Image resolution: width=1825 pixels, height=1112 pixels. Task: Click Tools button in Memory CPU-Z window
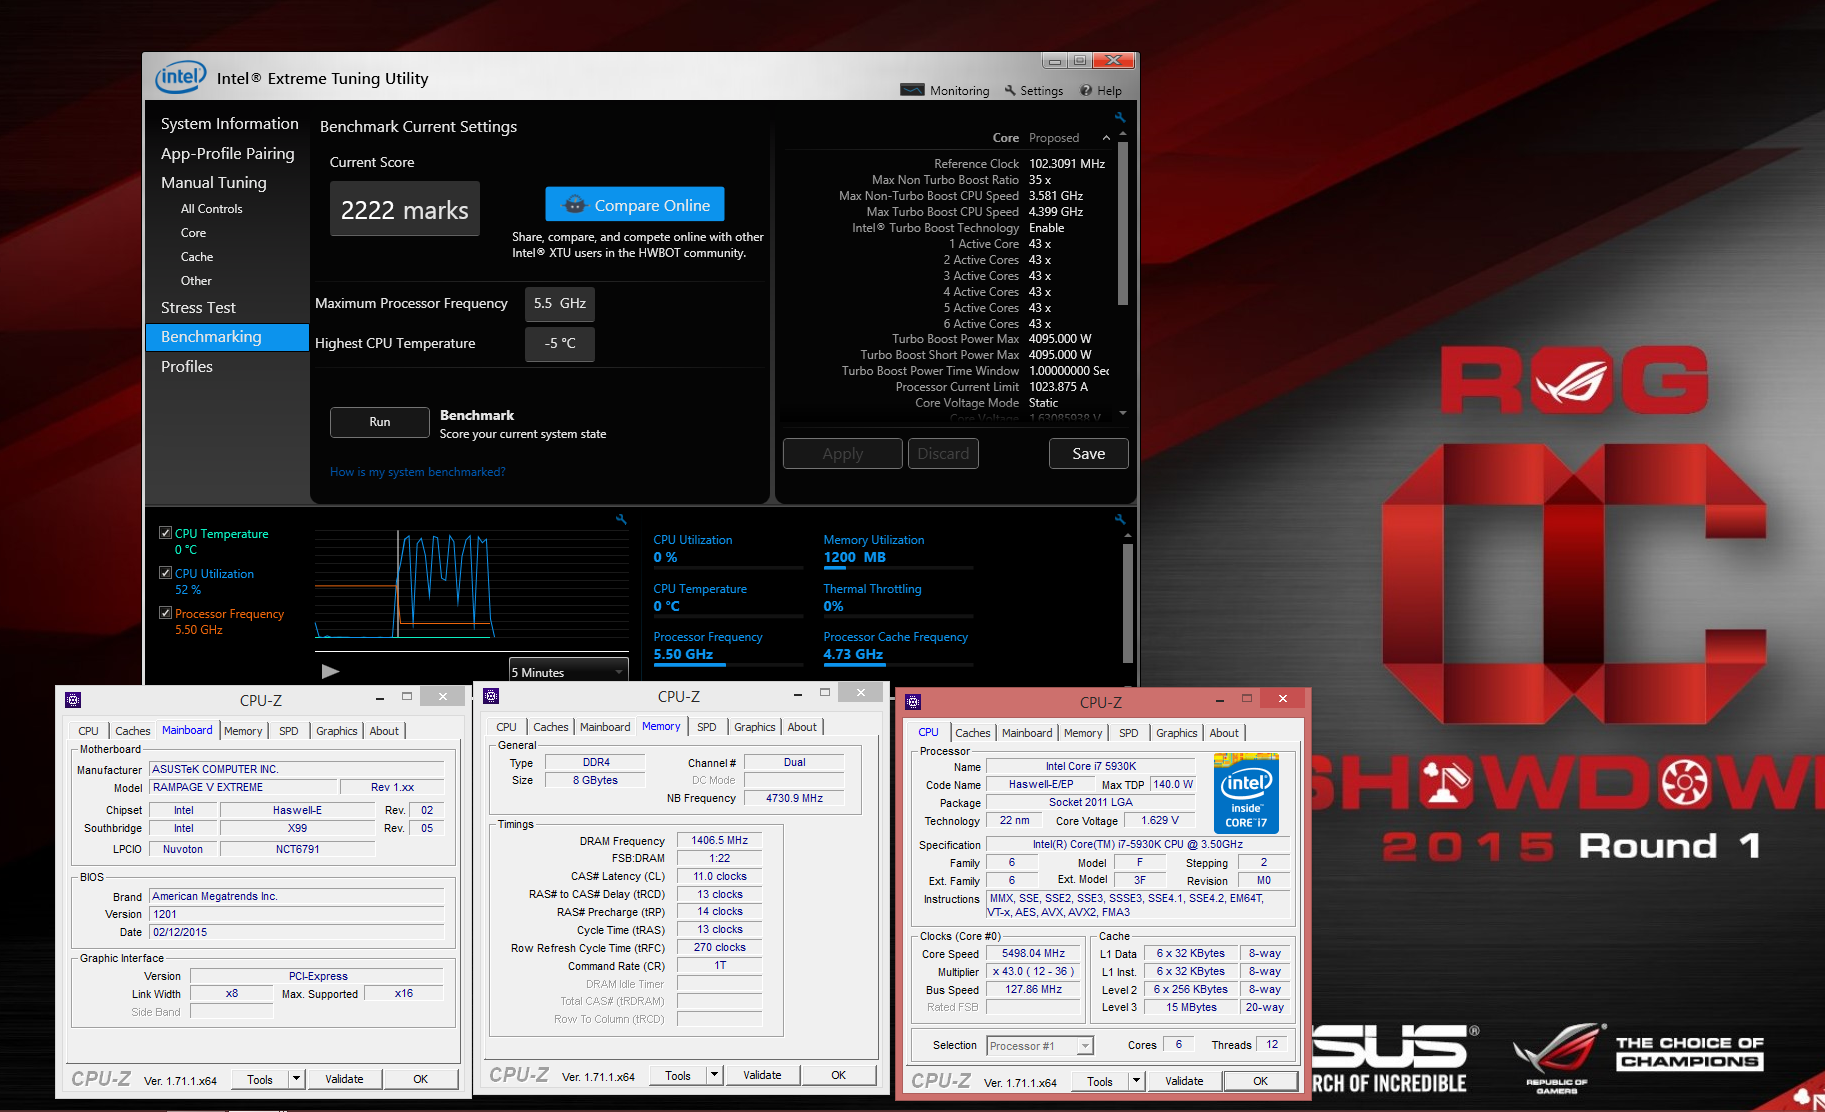tap(678, 1075)
